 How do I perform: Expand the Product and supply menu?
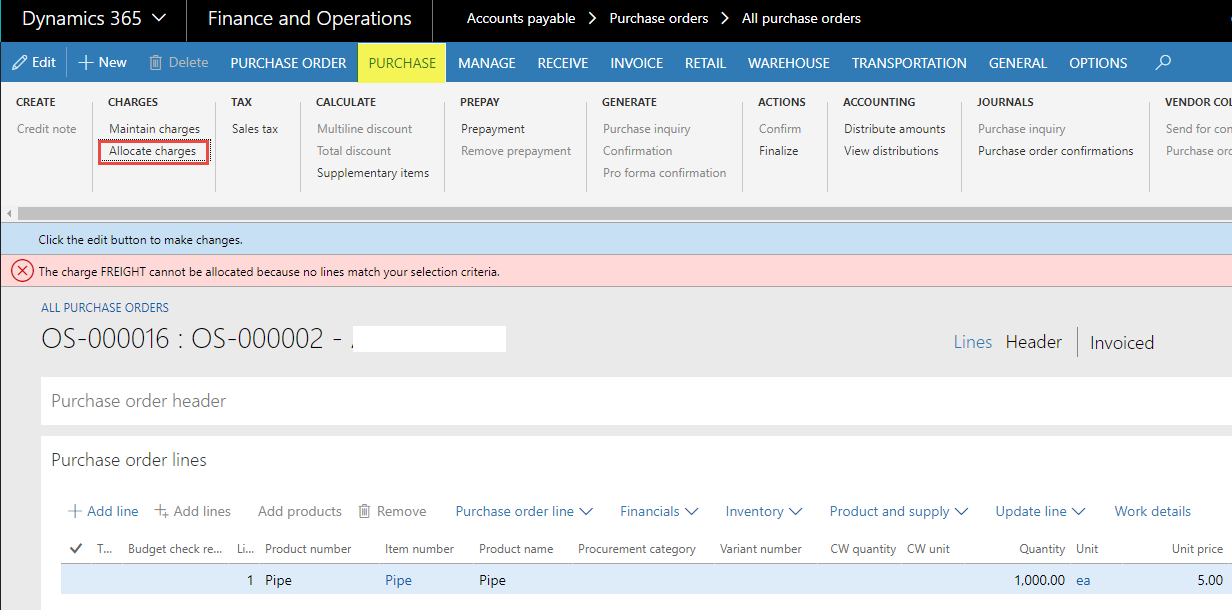point(899,511)
